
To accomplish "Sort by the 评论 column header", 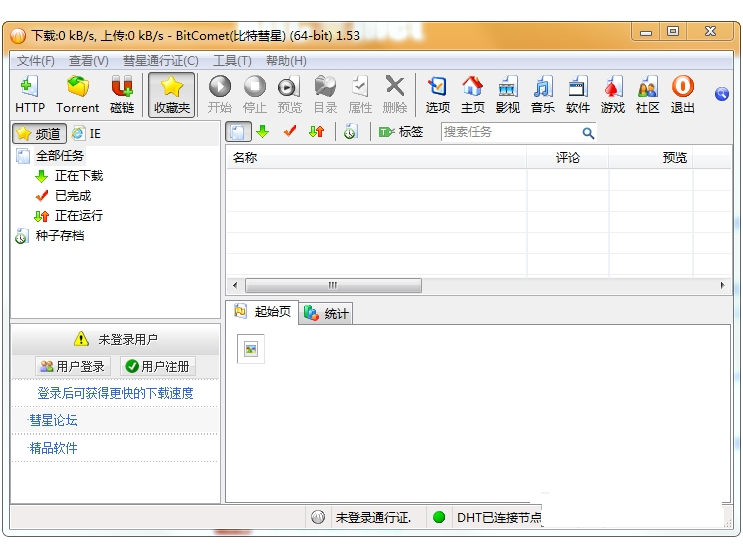I will 568,157.
